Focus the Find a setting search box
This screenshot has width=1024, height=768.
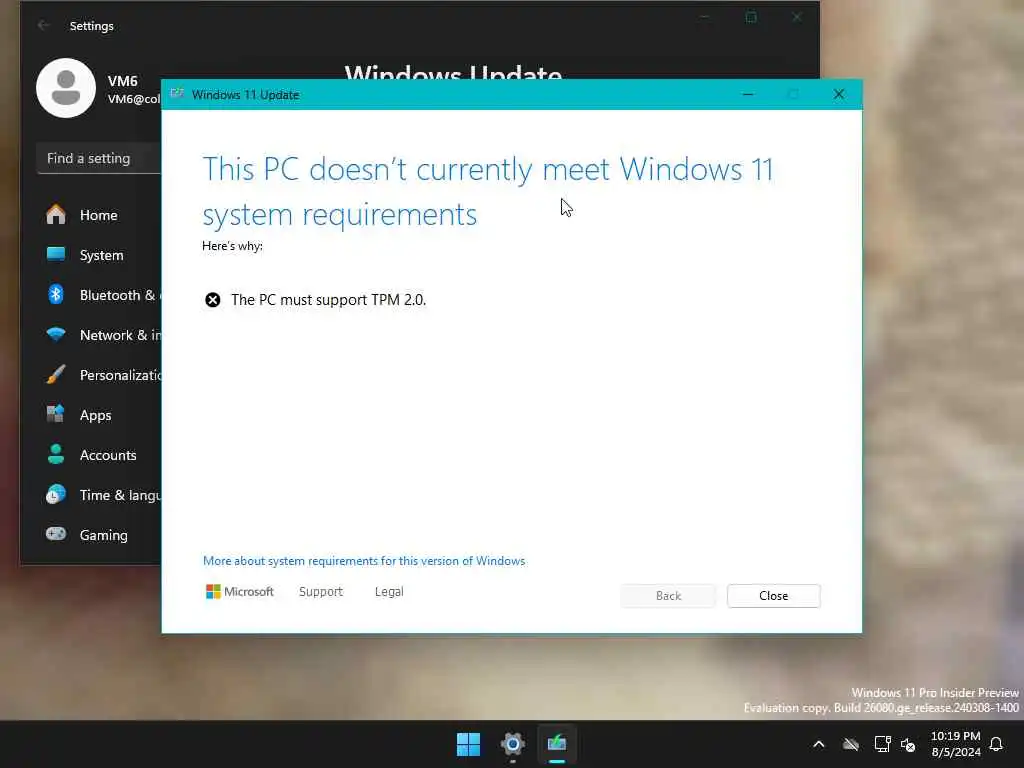point(99,159)
